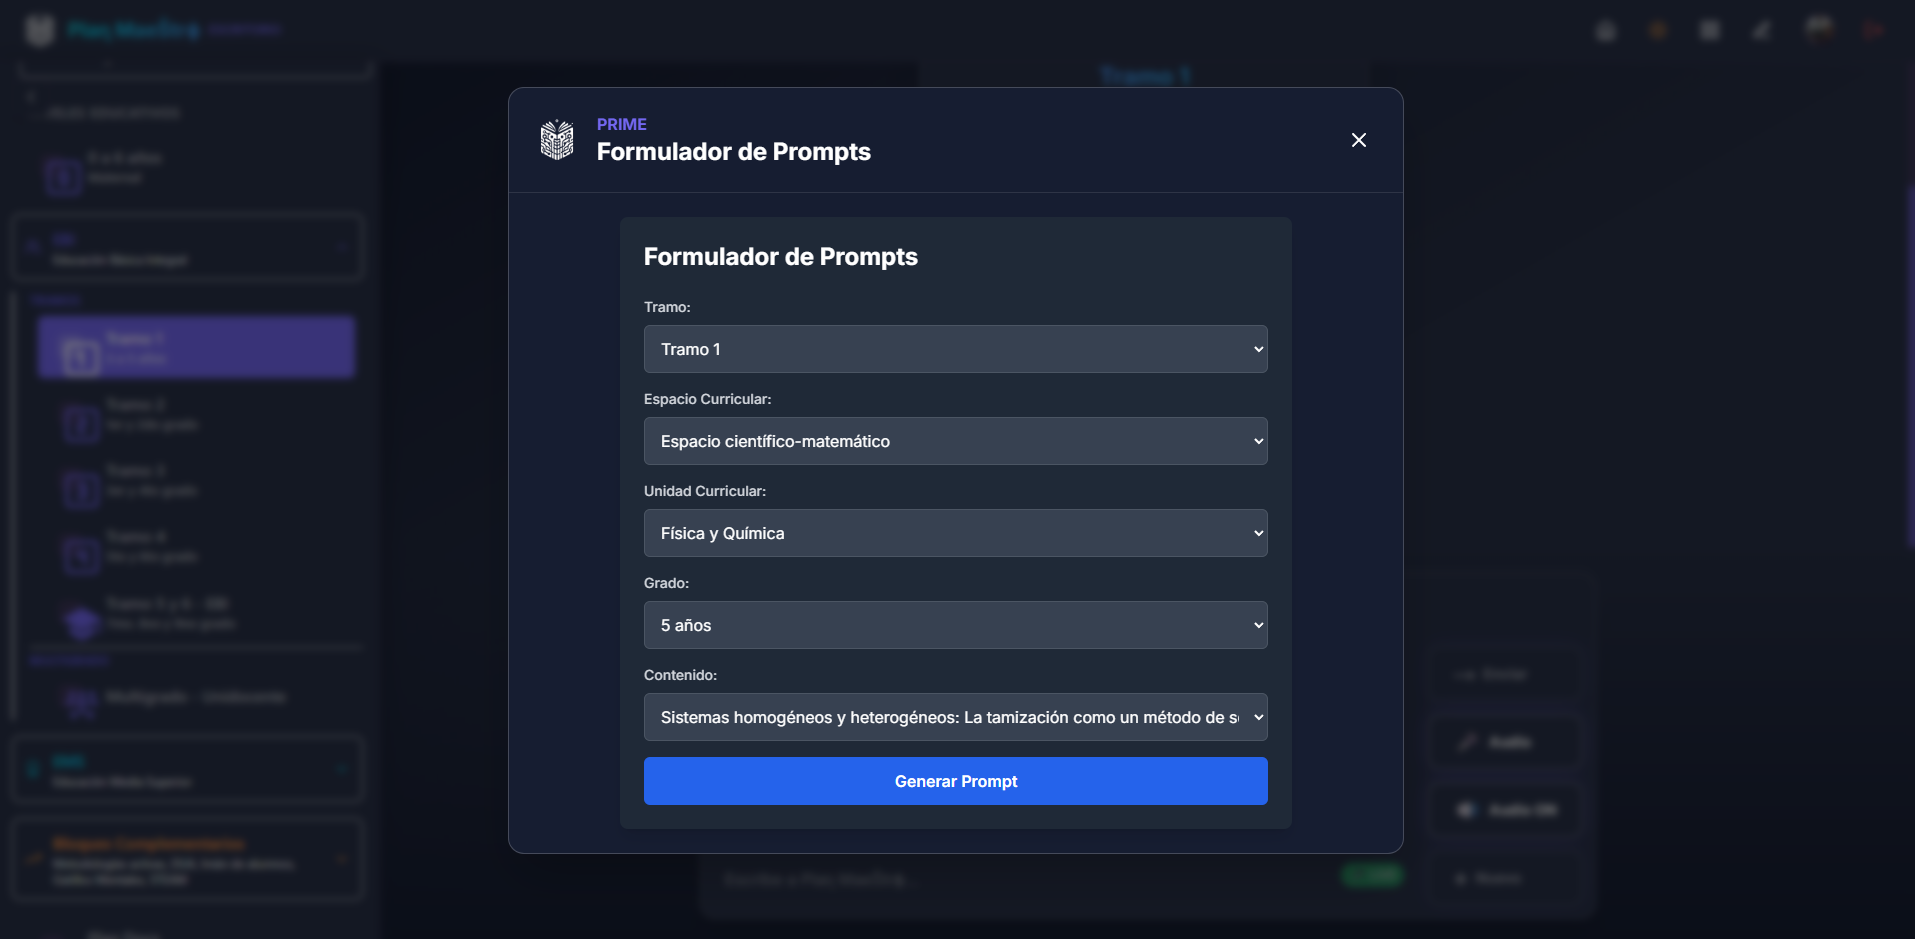Click the Tramo 4 icon in sidebar
This screenshot has width=1915, height=939.
pos(82,555)
